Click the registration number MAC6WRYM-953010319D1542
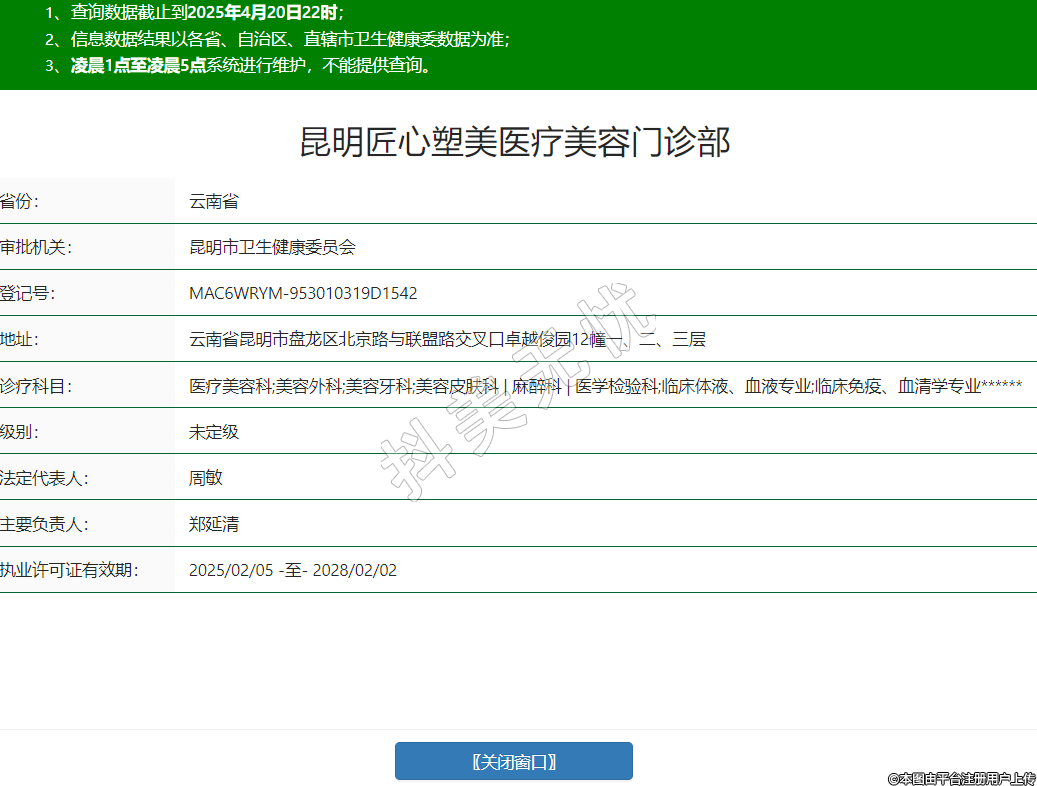Image resolution: width=1037 pixels, height=786 pixels. coord(303,293)
